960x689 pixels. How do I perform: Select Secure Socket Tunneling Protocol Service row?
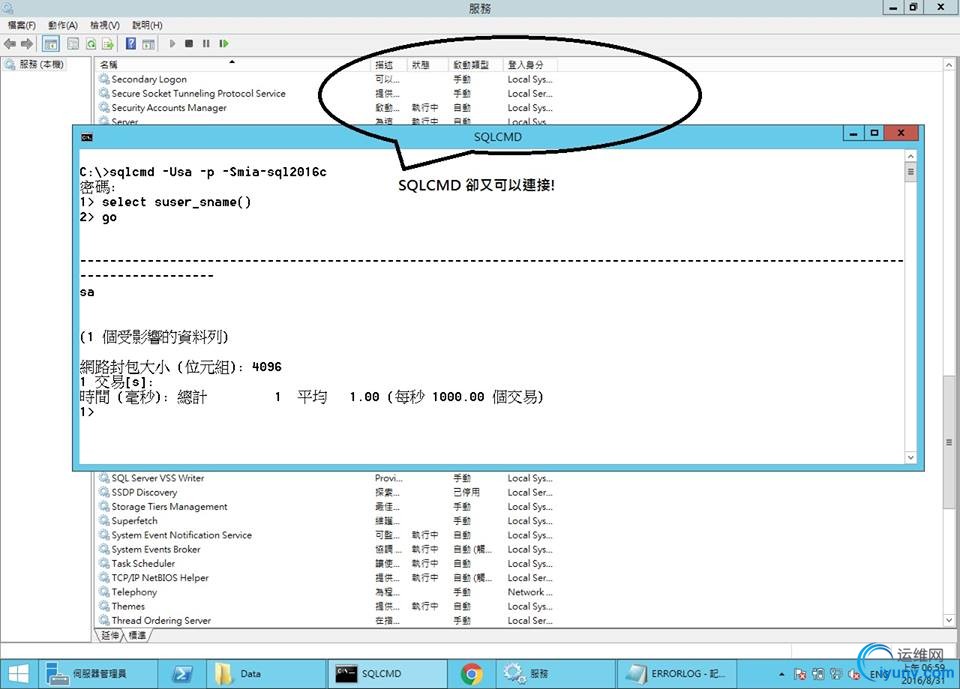(198, 93)
